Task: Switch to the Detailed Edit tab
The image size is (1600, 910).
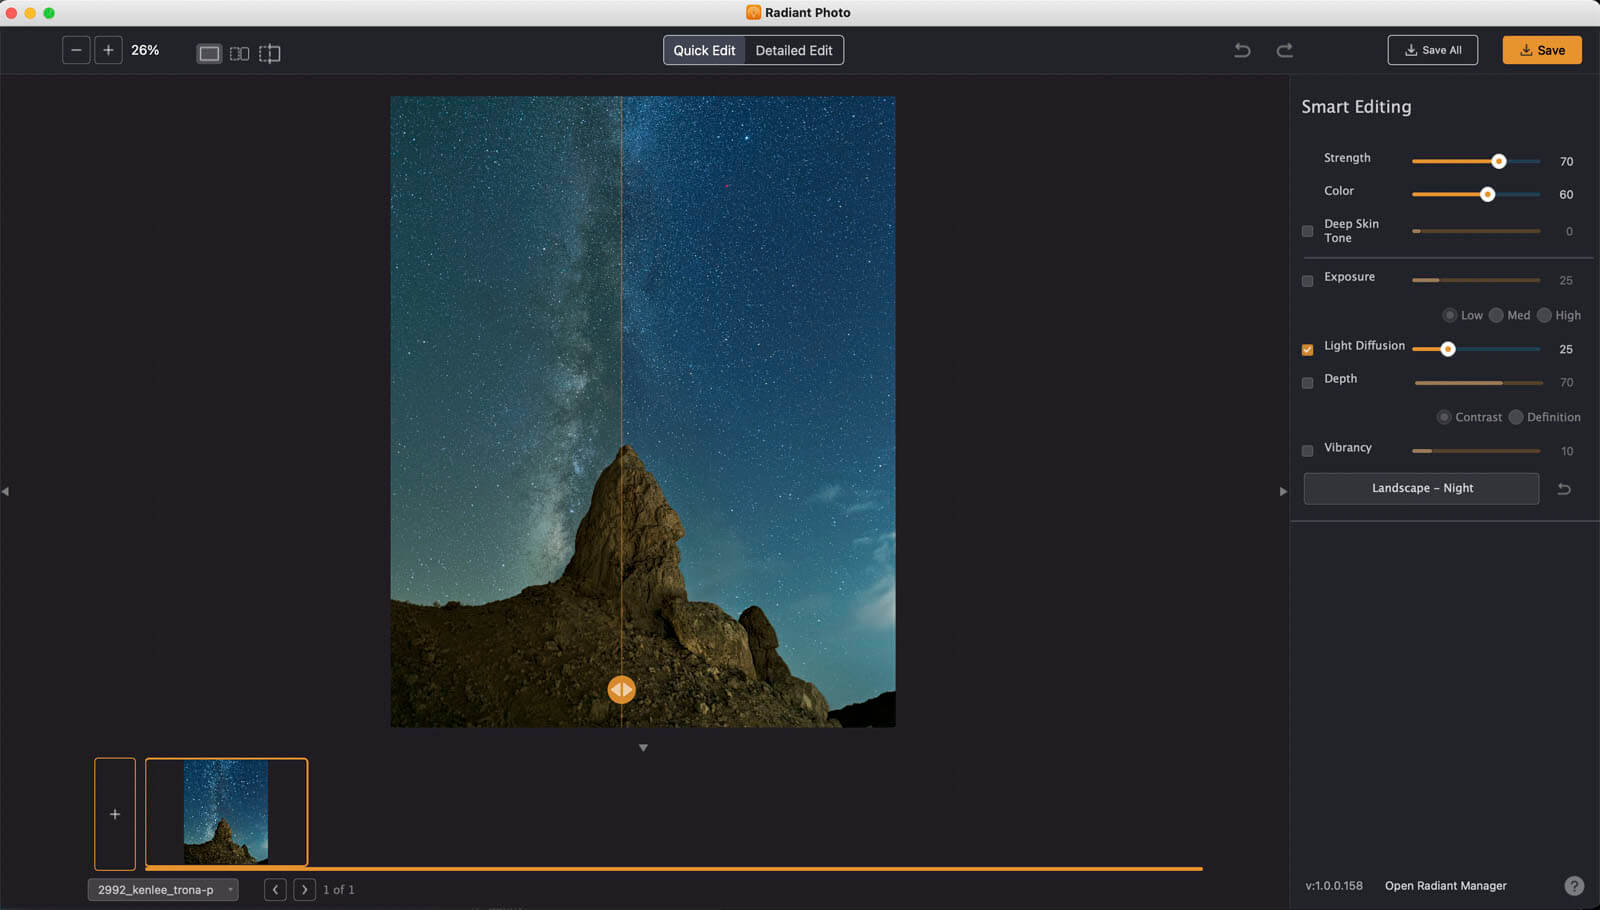Action: 793,50
